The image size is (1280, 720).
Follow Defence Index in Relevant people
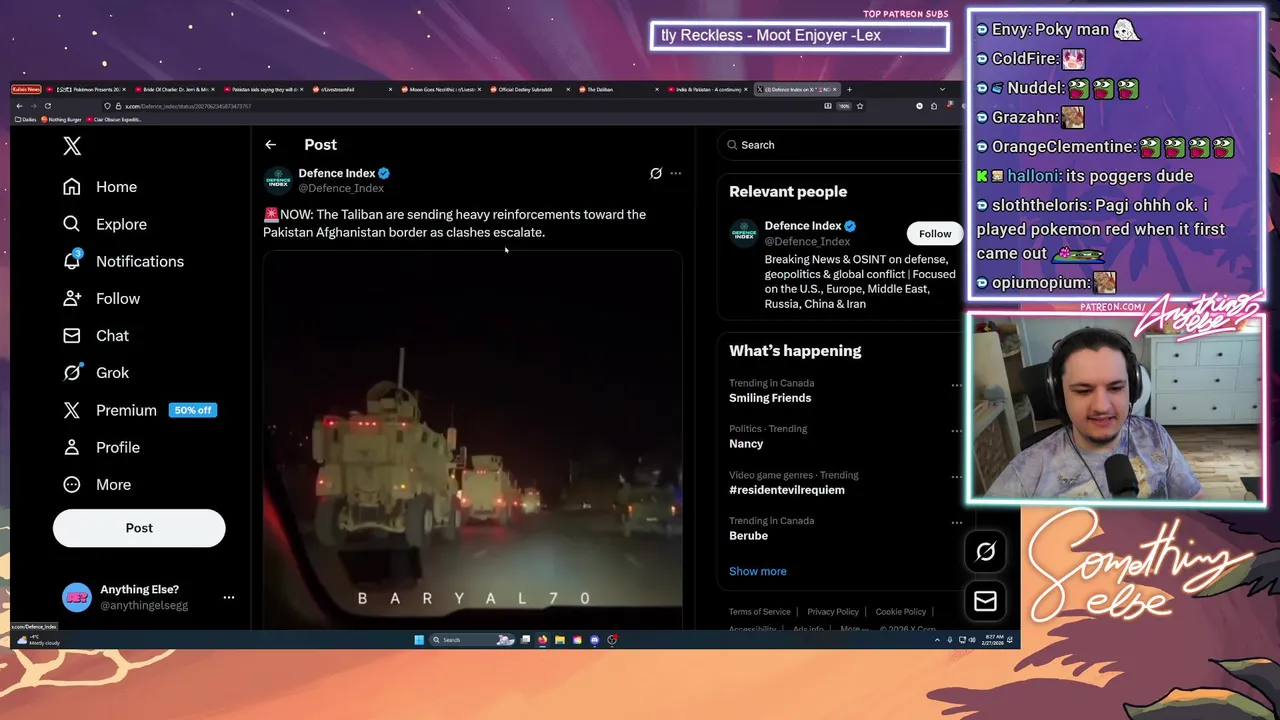point(935,234)
